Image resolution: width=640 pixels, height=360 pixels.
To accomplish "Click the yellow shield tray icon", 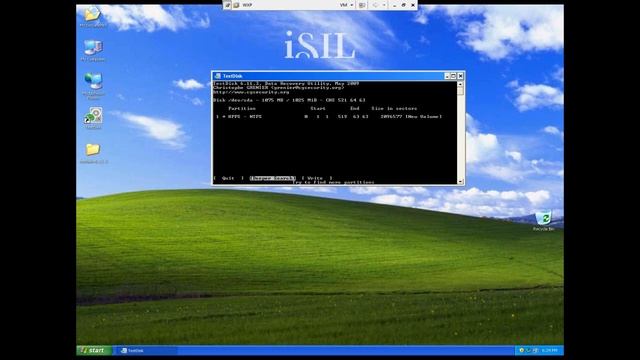I will 521,350.
